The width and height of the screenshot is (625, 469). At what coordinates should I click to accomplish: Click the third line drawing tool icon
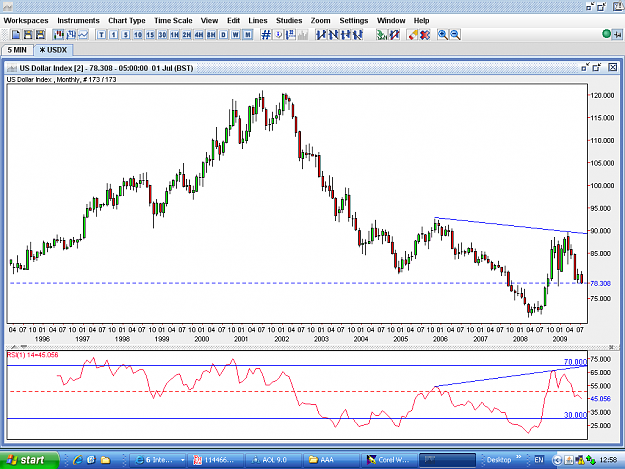tap(346, 35)
